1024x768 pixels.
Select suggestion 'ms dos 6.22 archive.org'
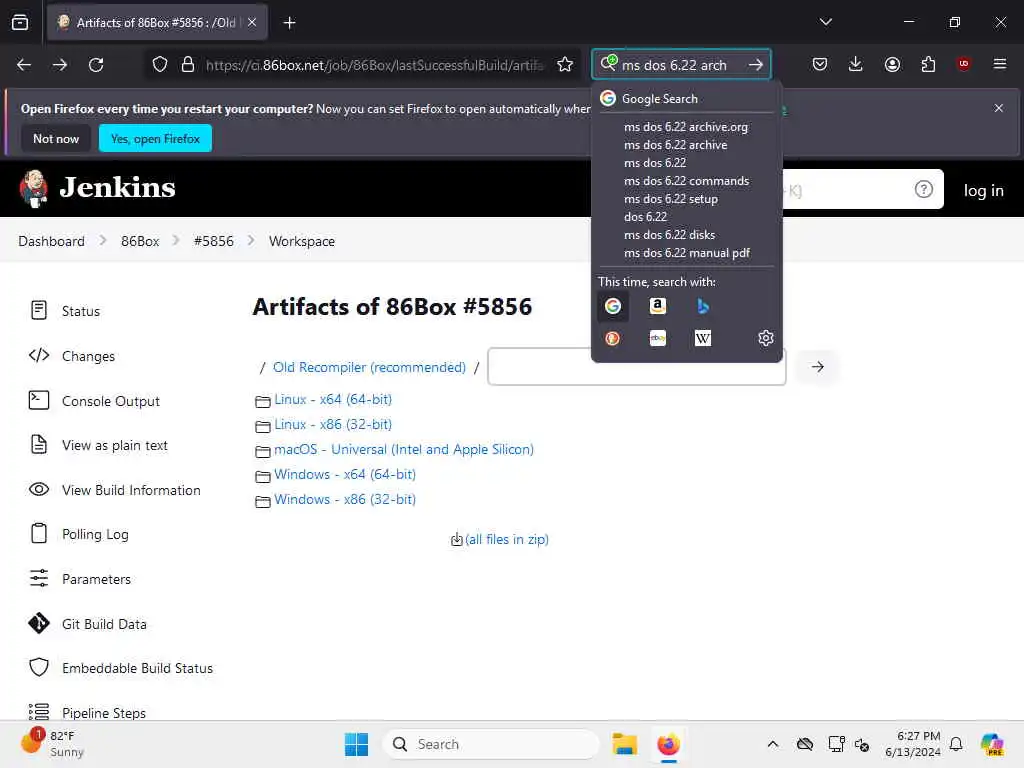[686, 127]
